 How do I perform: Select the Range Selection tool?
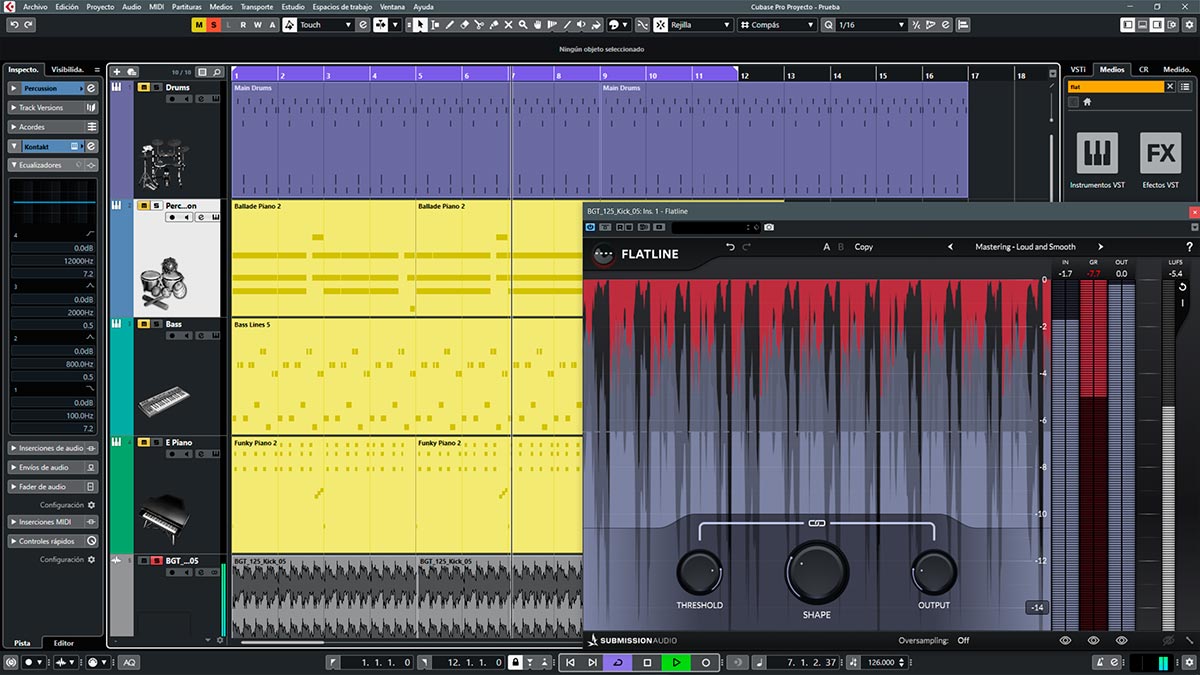[x=435, y=24]
